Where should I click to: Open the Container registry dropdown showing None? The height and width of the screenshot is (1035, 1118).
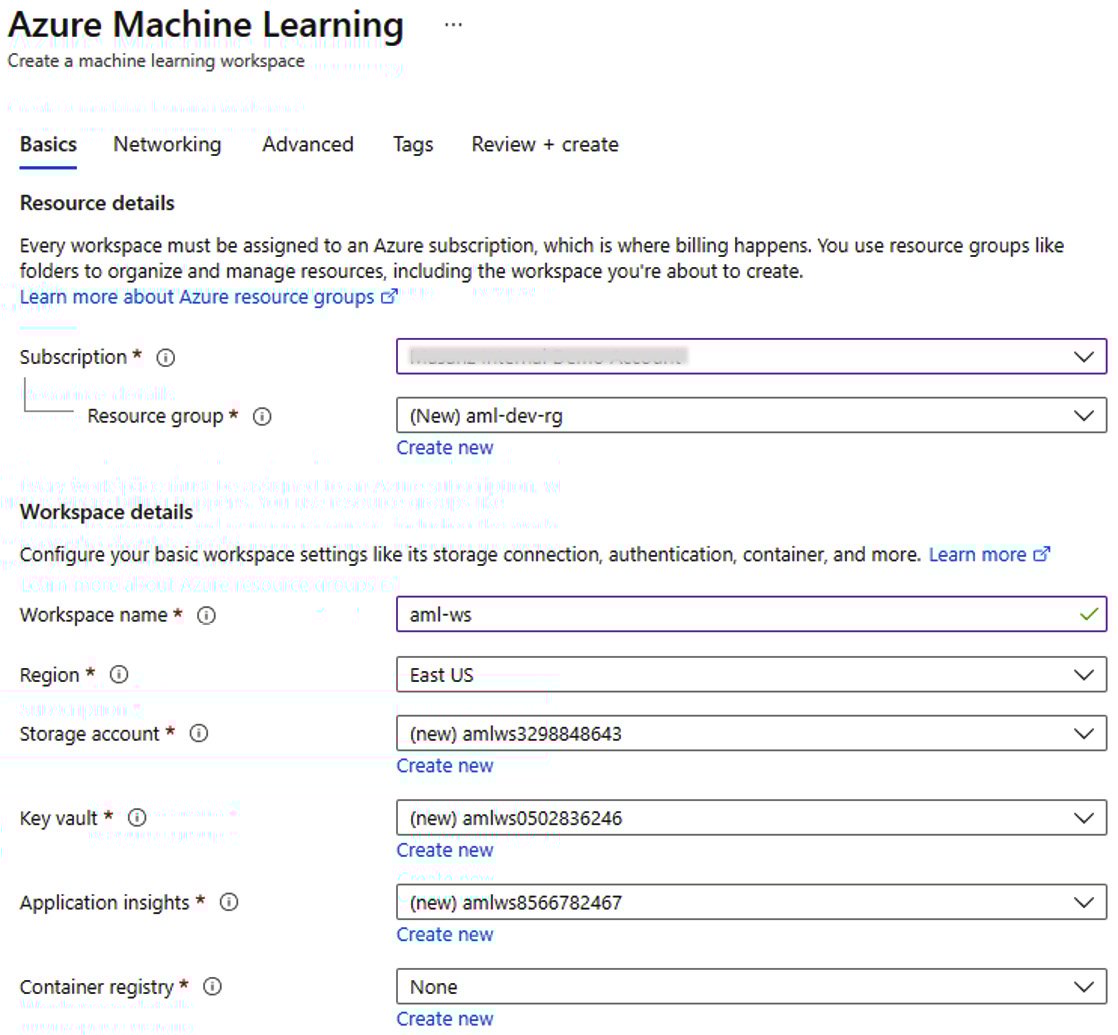(x=752, y=987)
